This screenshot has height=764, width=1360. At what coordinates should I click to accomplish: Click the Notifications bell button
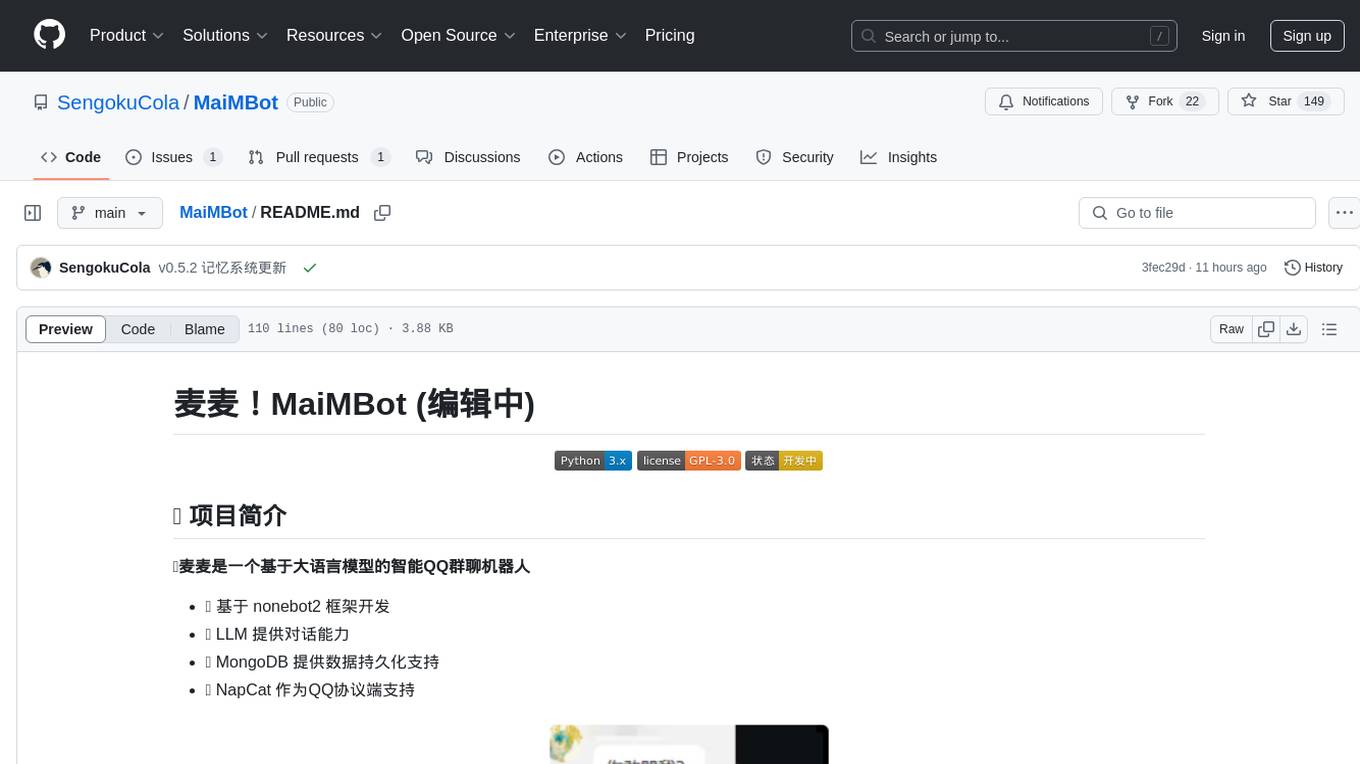point(1044,102)
